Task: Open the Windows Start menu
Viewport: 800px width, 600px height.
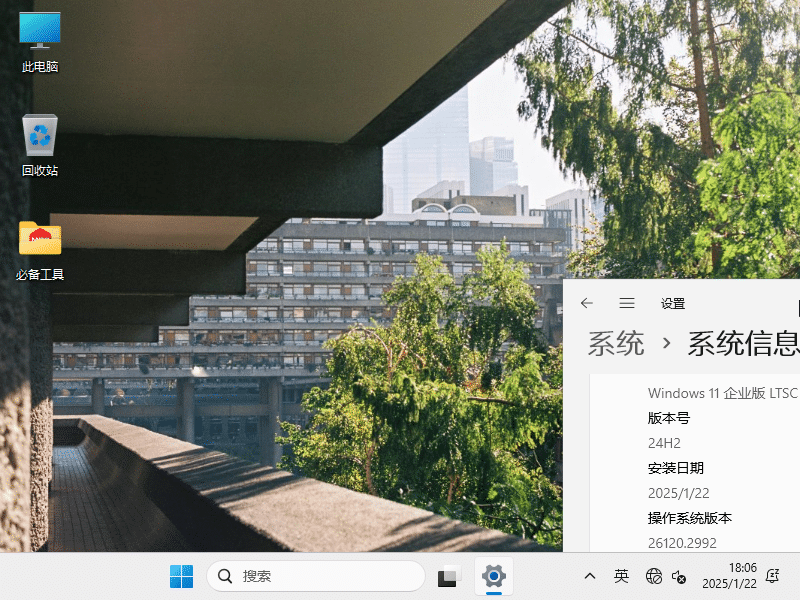Action: coord(181,577)
